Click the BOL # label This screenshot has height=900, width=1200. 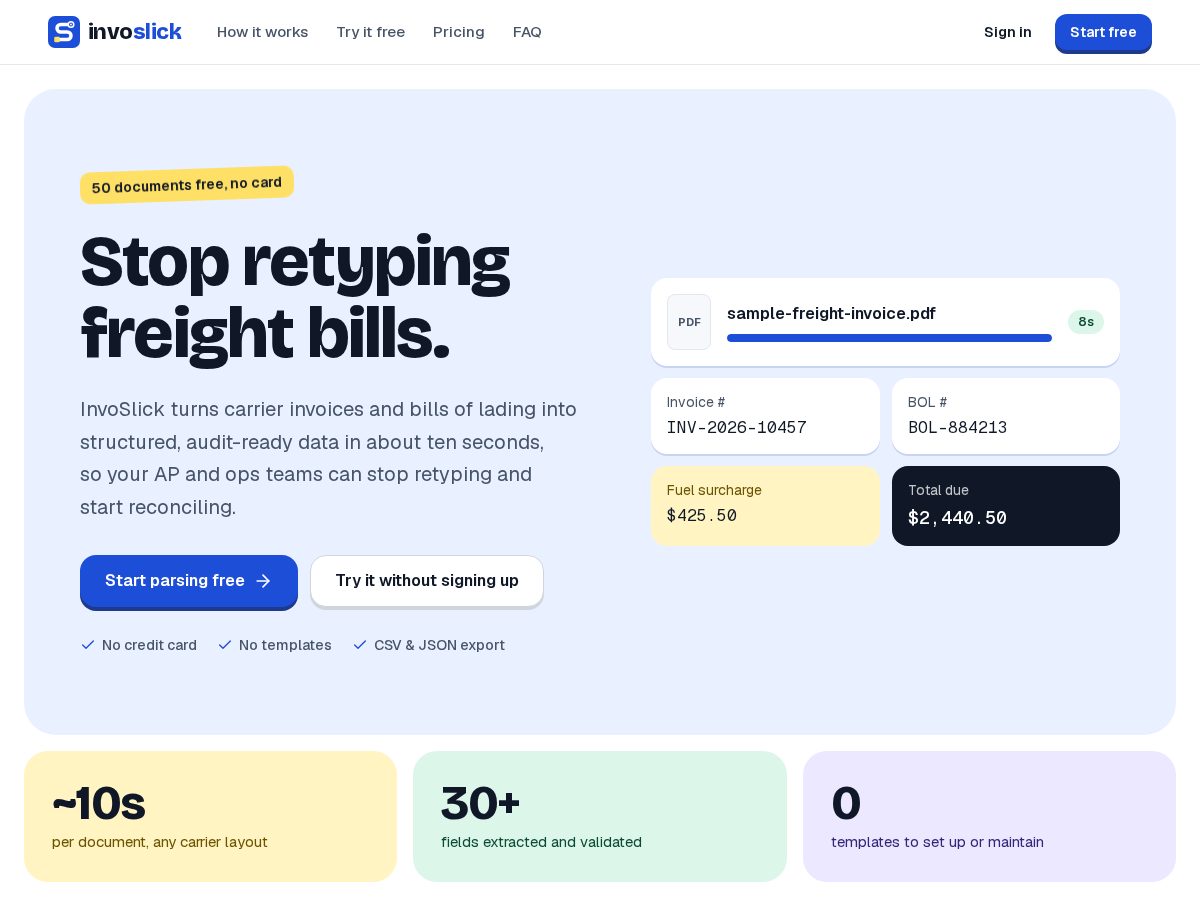pos(927,402)
